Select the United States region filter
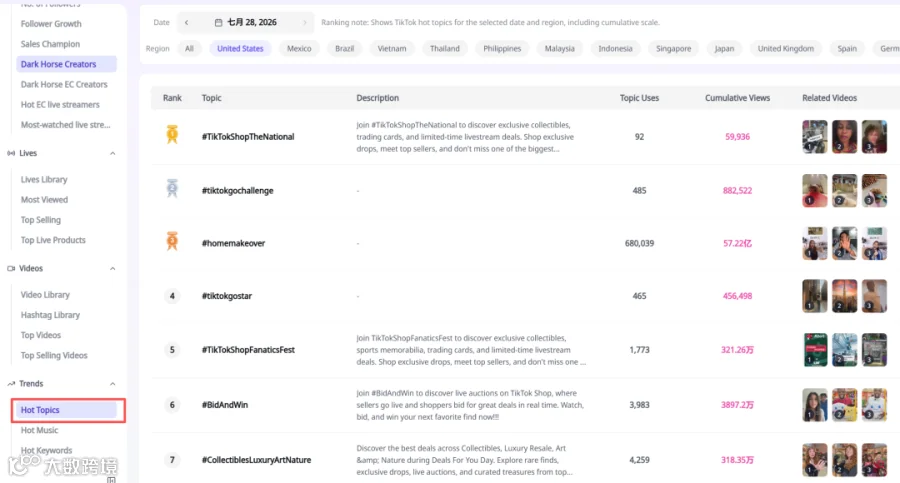 click(240, 49)
